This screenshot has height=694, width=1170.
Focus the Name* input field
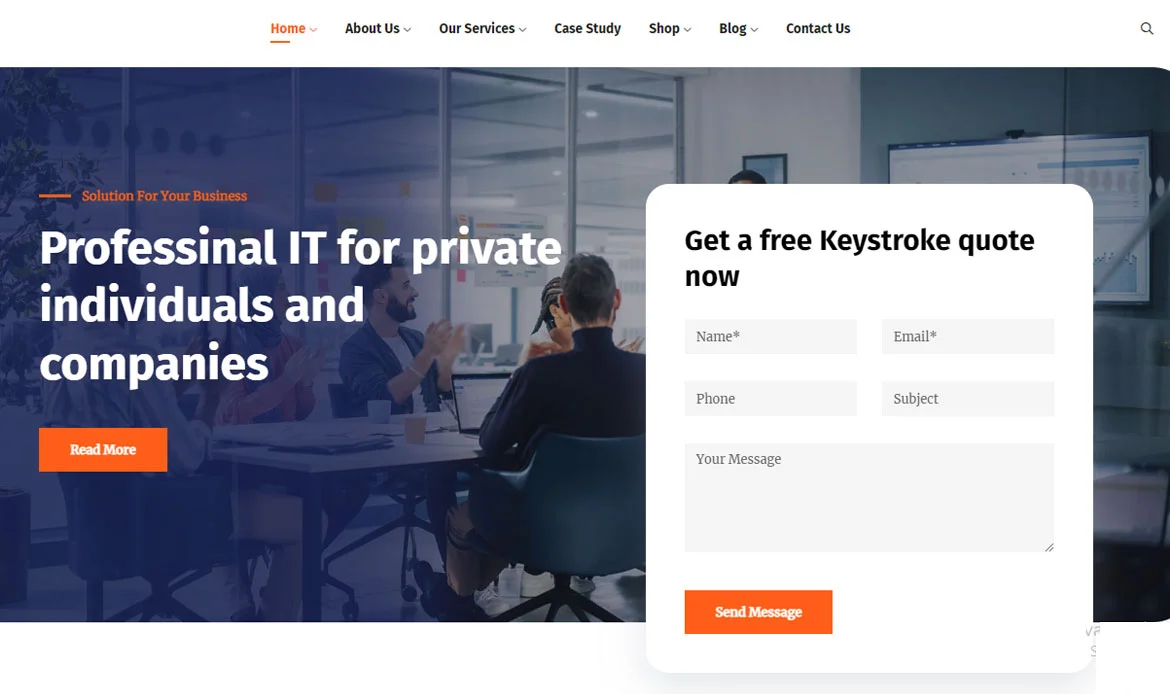coord(771,337)
